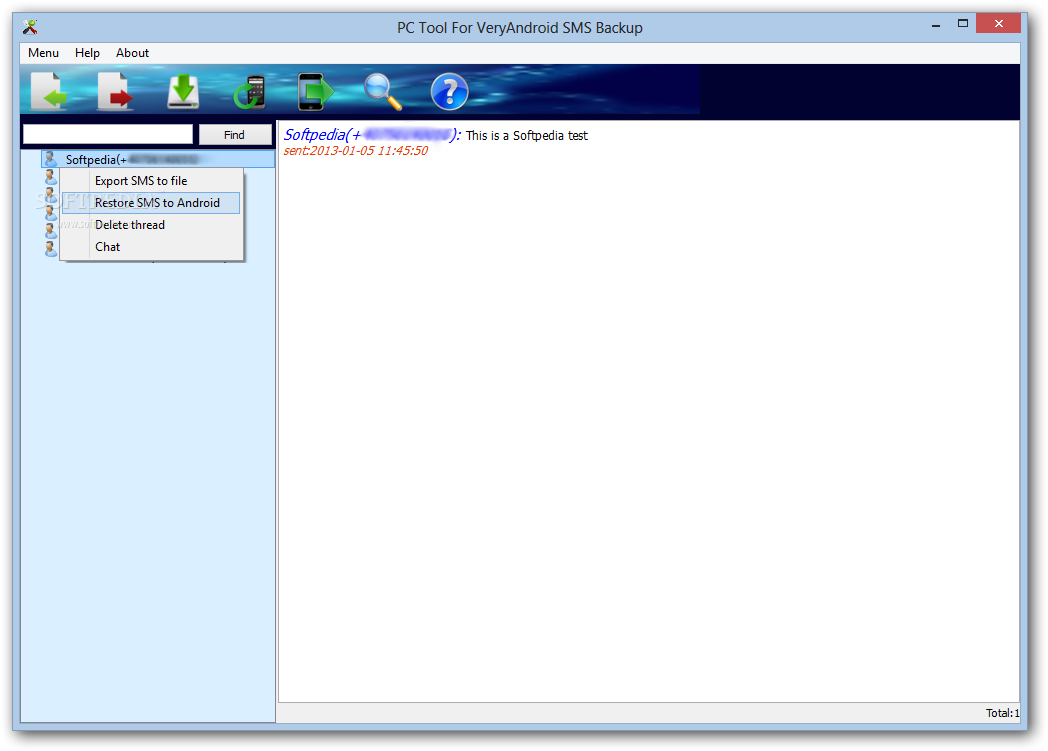Viewport: 1048px width, 751px height.
Task: Click the magnifying glass search icon
Action: click(x=382, y=92)
